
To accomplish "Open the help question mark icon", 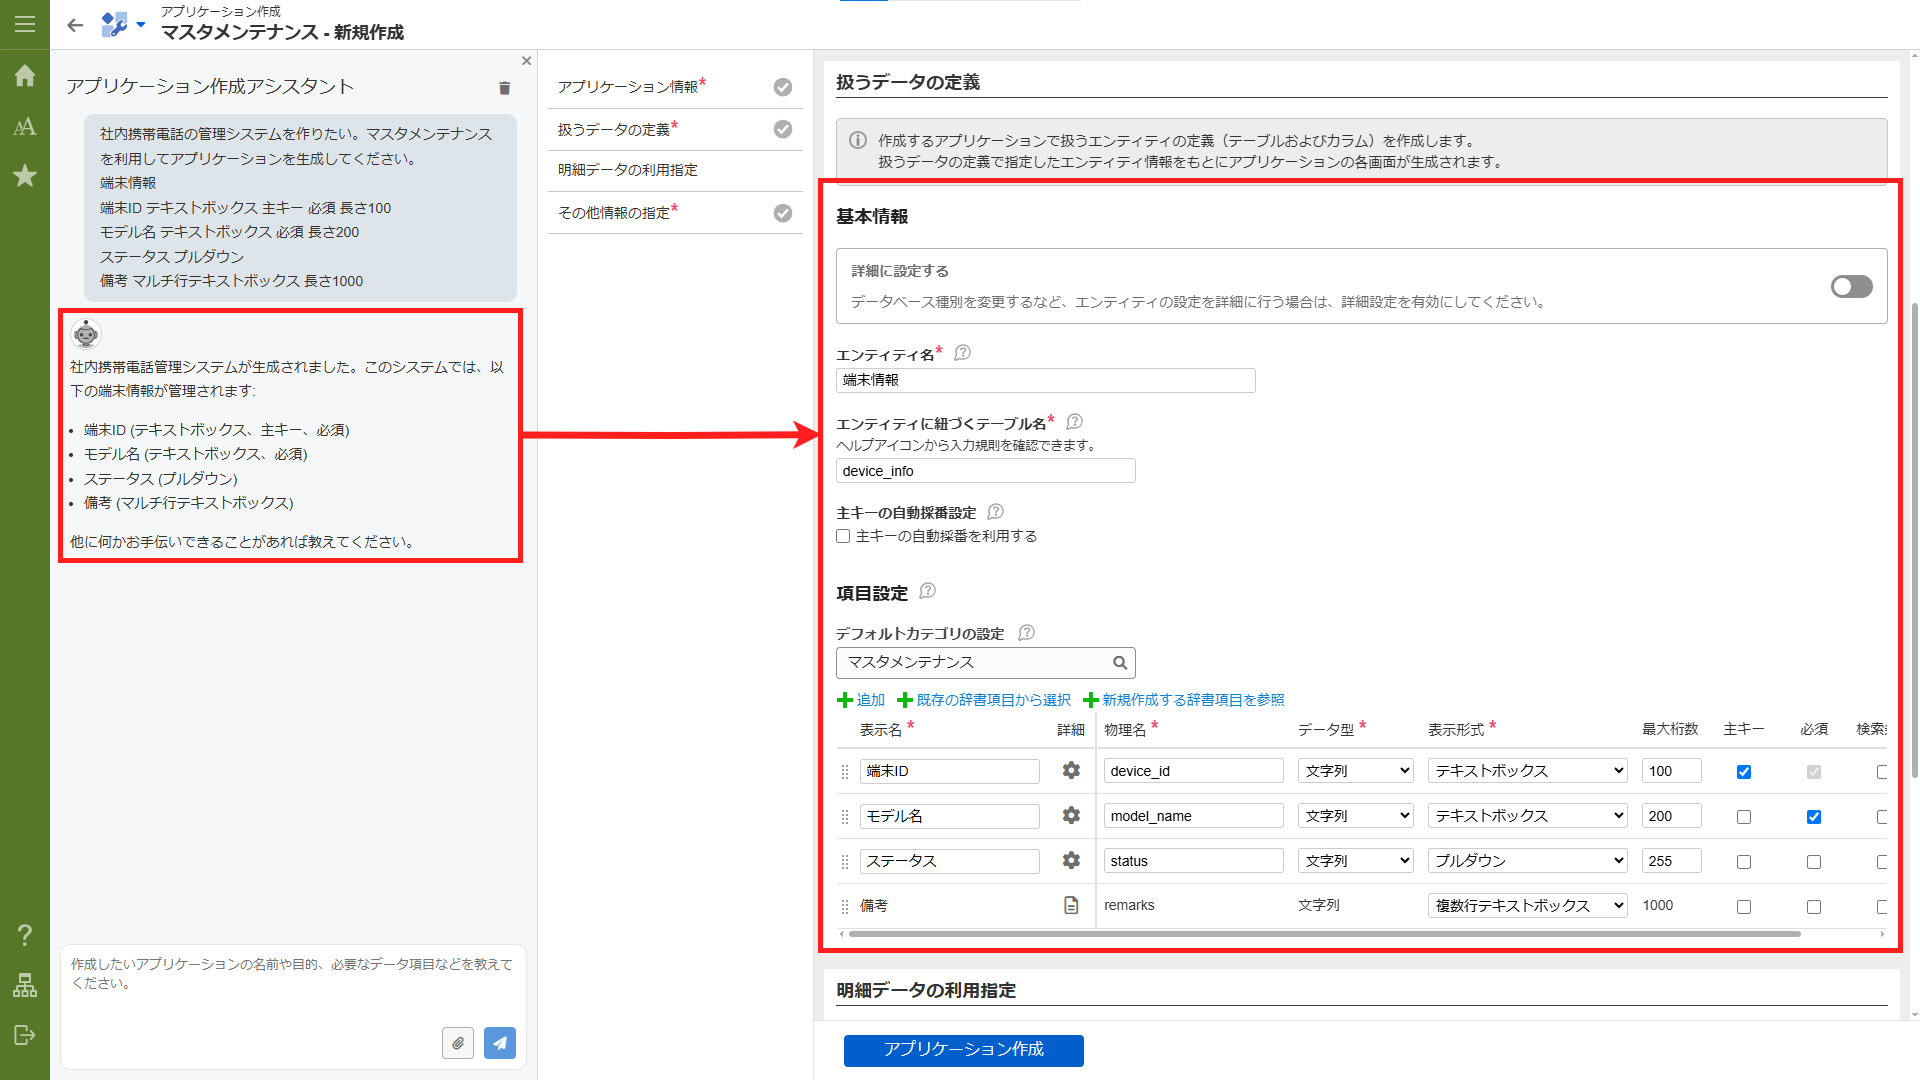I will (x=25, y=936).
